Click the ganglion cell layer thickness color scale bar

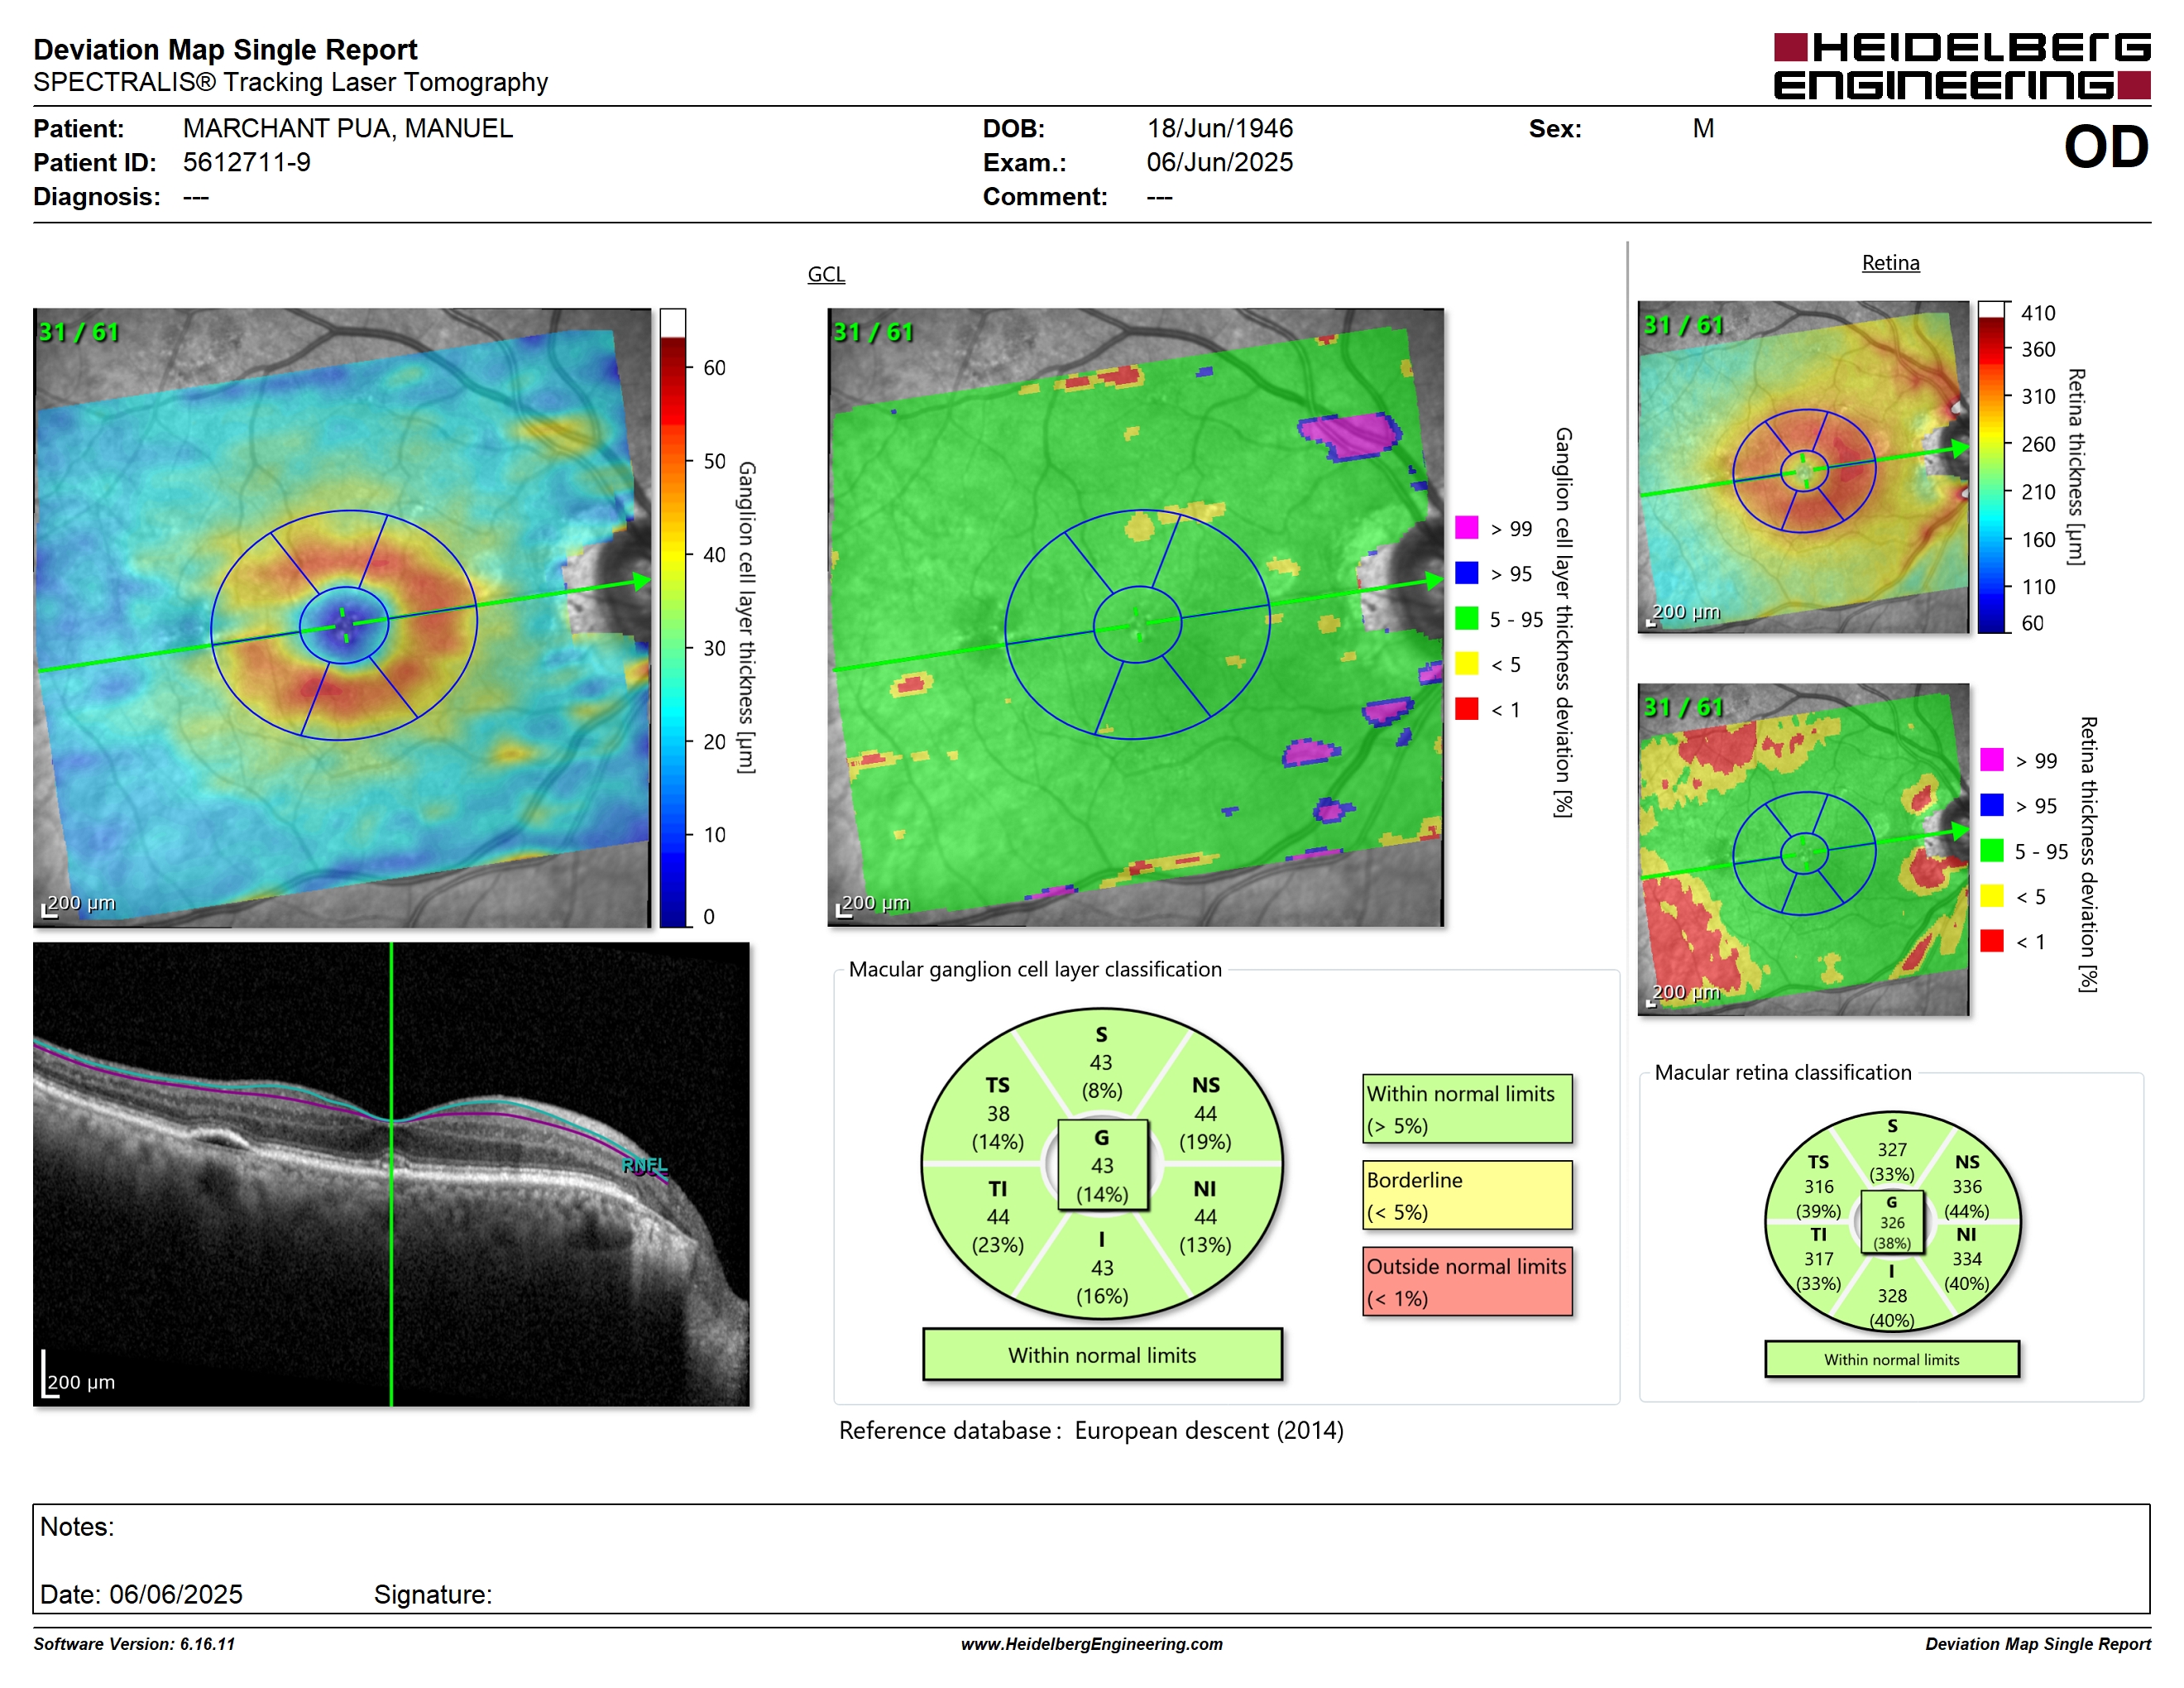click(673, 618)
